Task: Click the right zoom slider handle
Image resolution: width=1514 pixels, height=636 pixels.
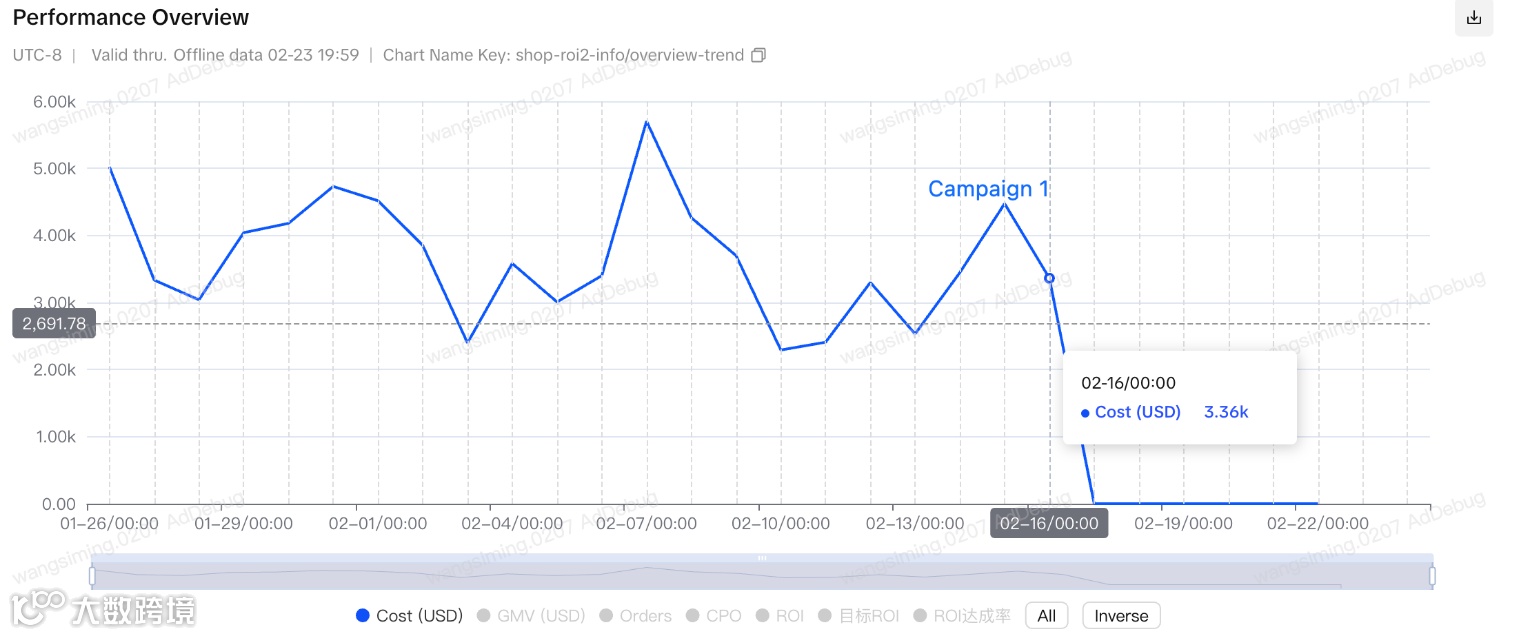Action: pos(1432,576)
